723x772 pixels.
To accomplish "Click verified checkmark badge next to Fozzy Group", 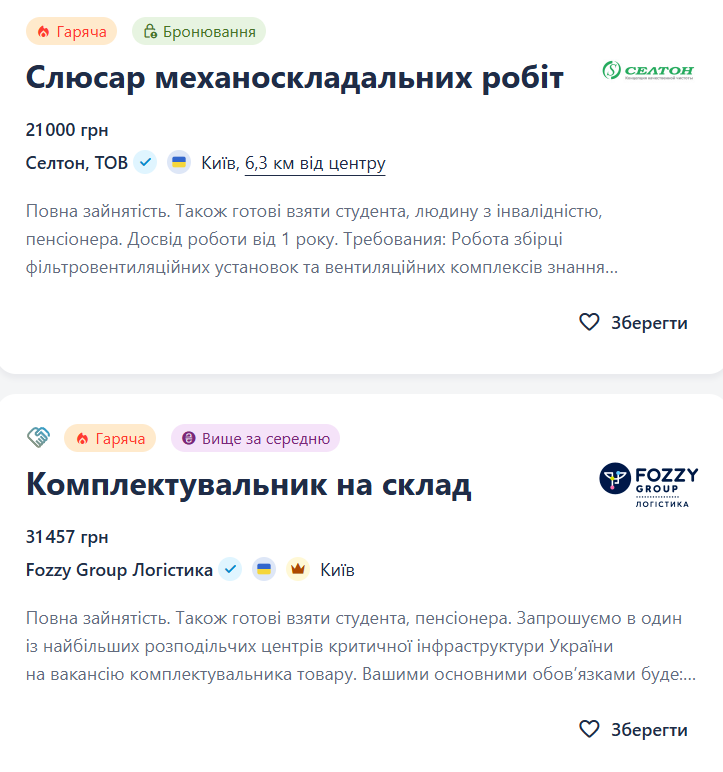I will (231, 570).
